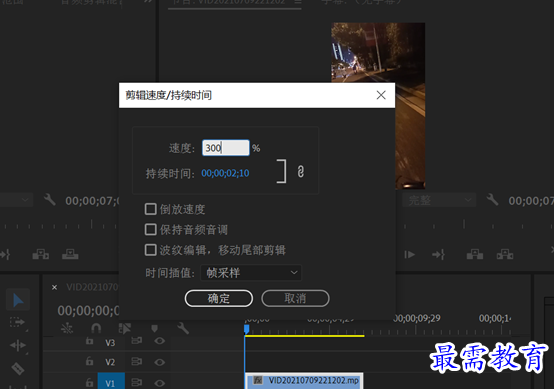Enable the 保持音频音调 checkbox
The width and height of the screenshot is (554, 389).
(151, 229)
